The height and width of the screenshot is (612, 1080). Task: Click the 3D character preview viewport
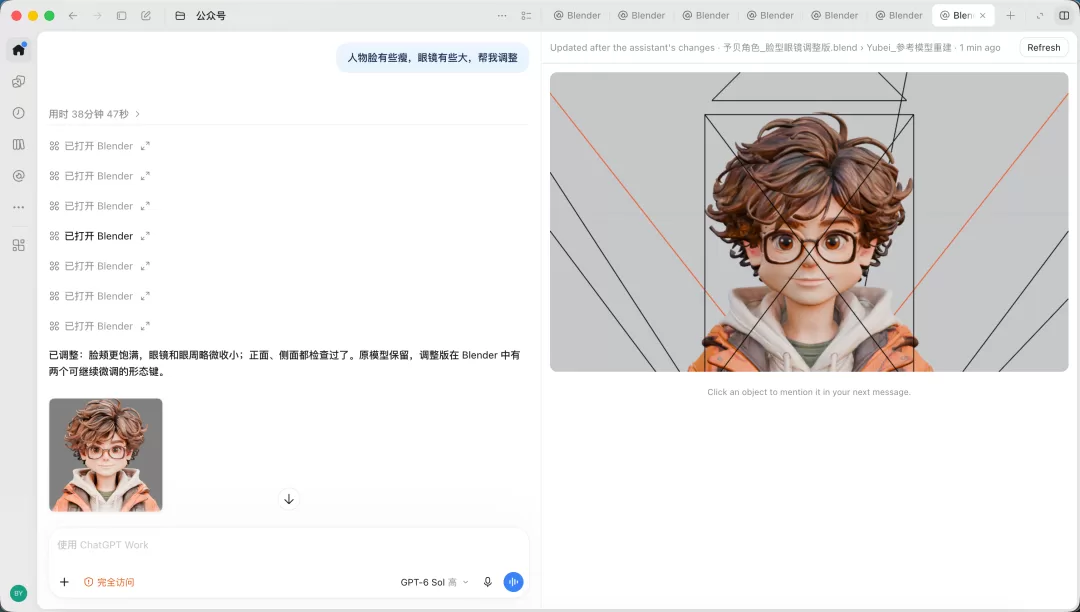[x=809, y=222]
